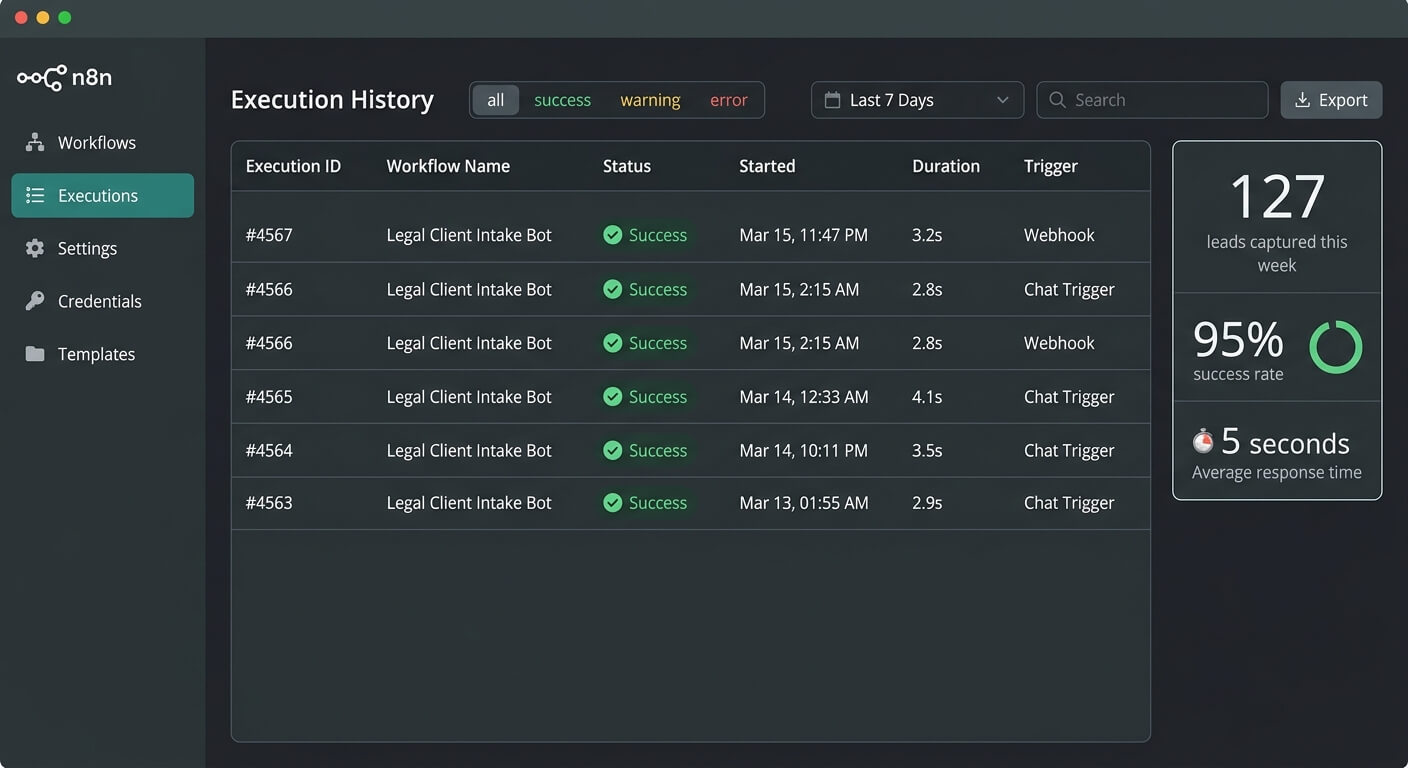
Task: Sort by Workflow Name column header
Action: [x=448, y=166]
